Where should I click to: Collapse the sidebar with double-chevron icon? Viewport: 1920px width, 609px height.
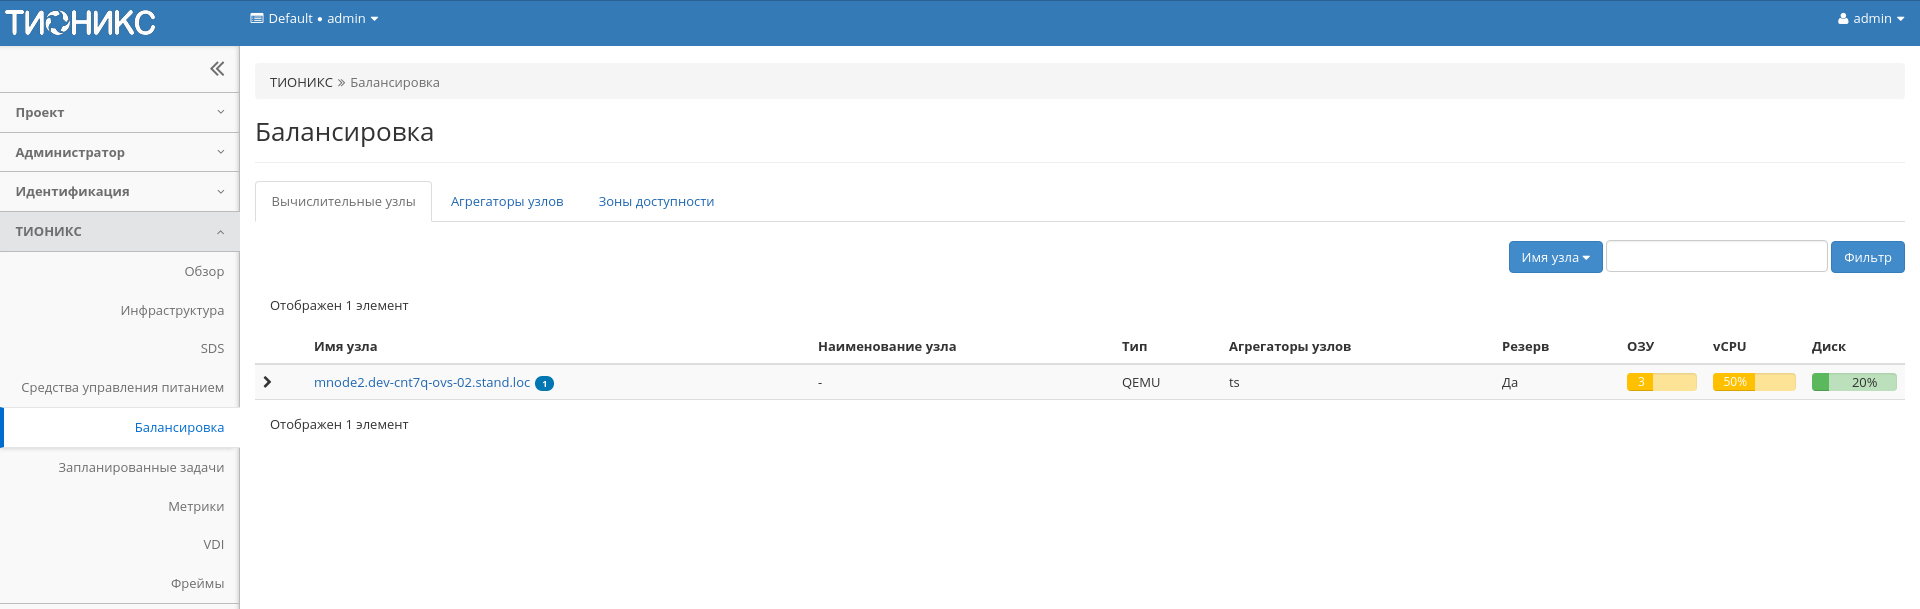217,69
